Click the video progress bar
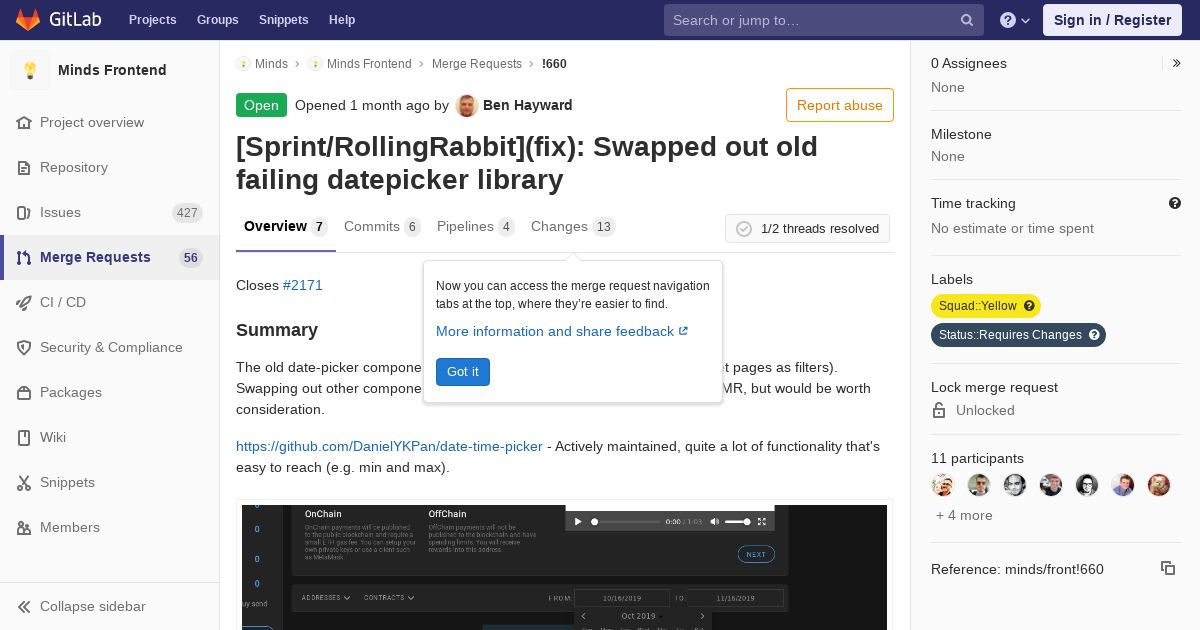Viewport: 1200px width, 630px height. [626, 521]
